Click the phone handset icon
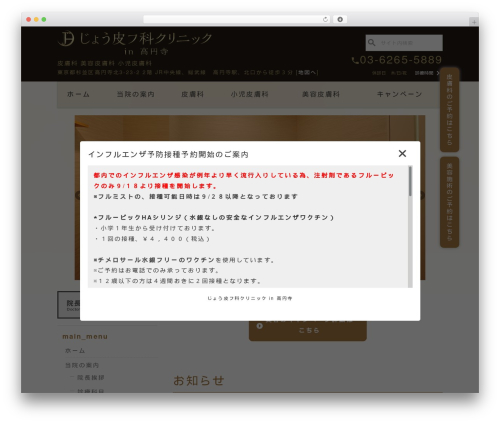The image size is (500, 423). 355,60
